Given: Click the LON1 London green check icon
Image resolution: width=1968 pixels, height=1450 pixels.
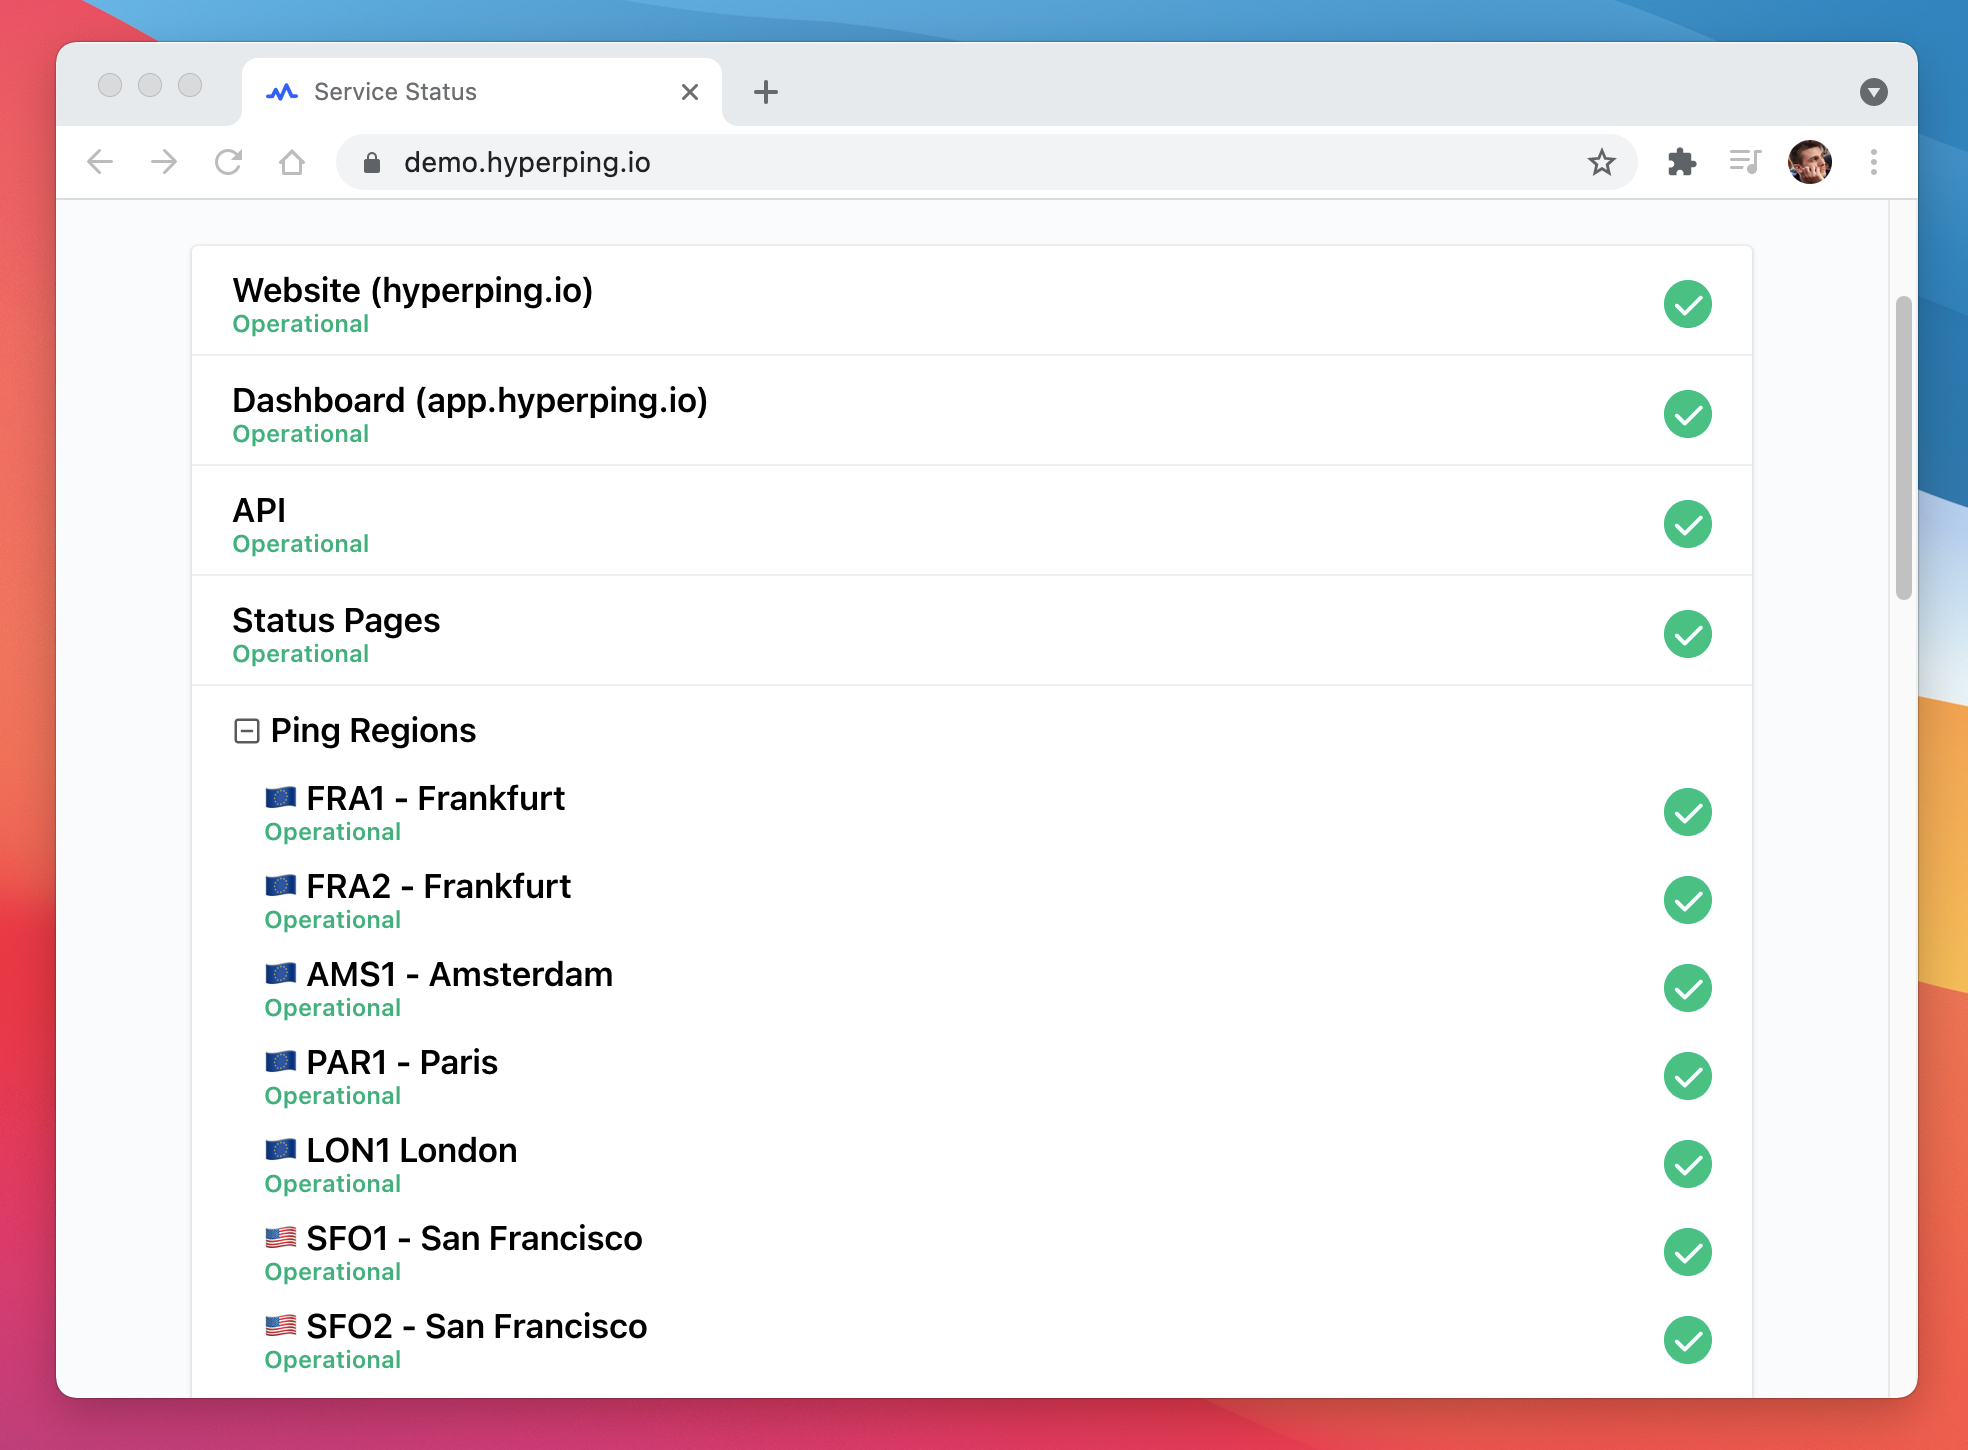Looking at the screenshot, I should [1688, 1164].
